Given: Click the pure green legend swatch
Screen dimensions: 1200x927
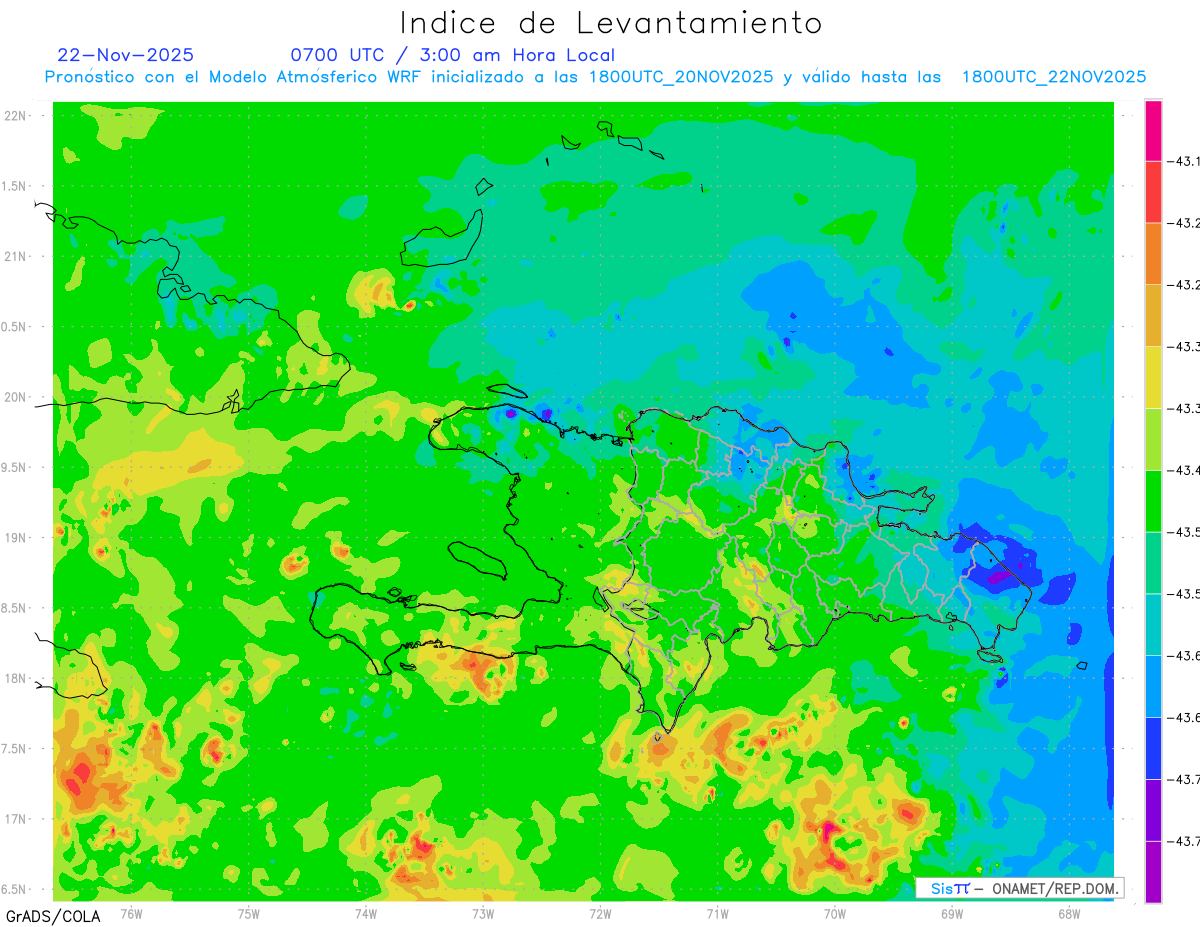Looking at the screenshot, I should tap(1153, 501).
